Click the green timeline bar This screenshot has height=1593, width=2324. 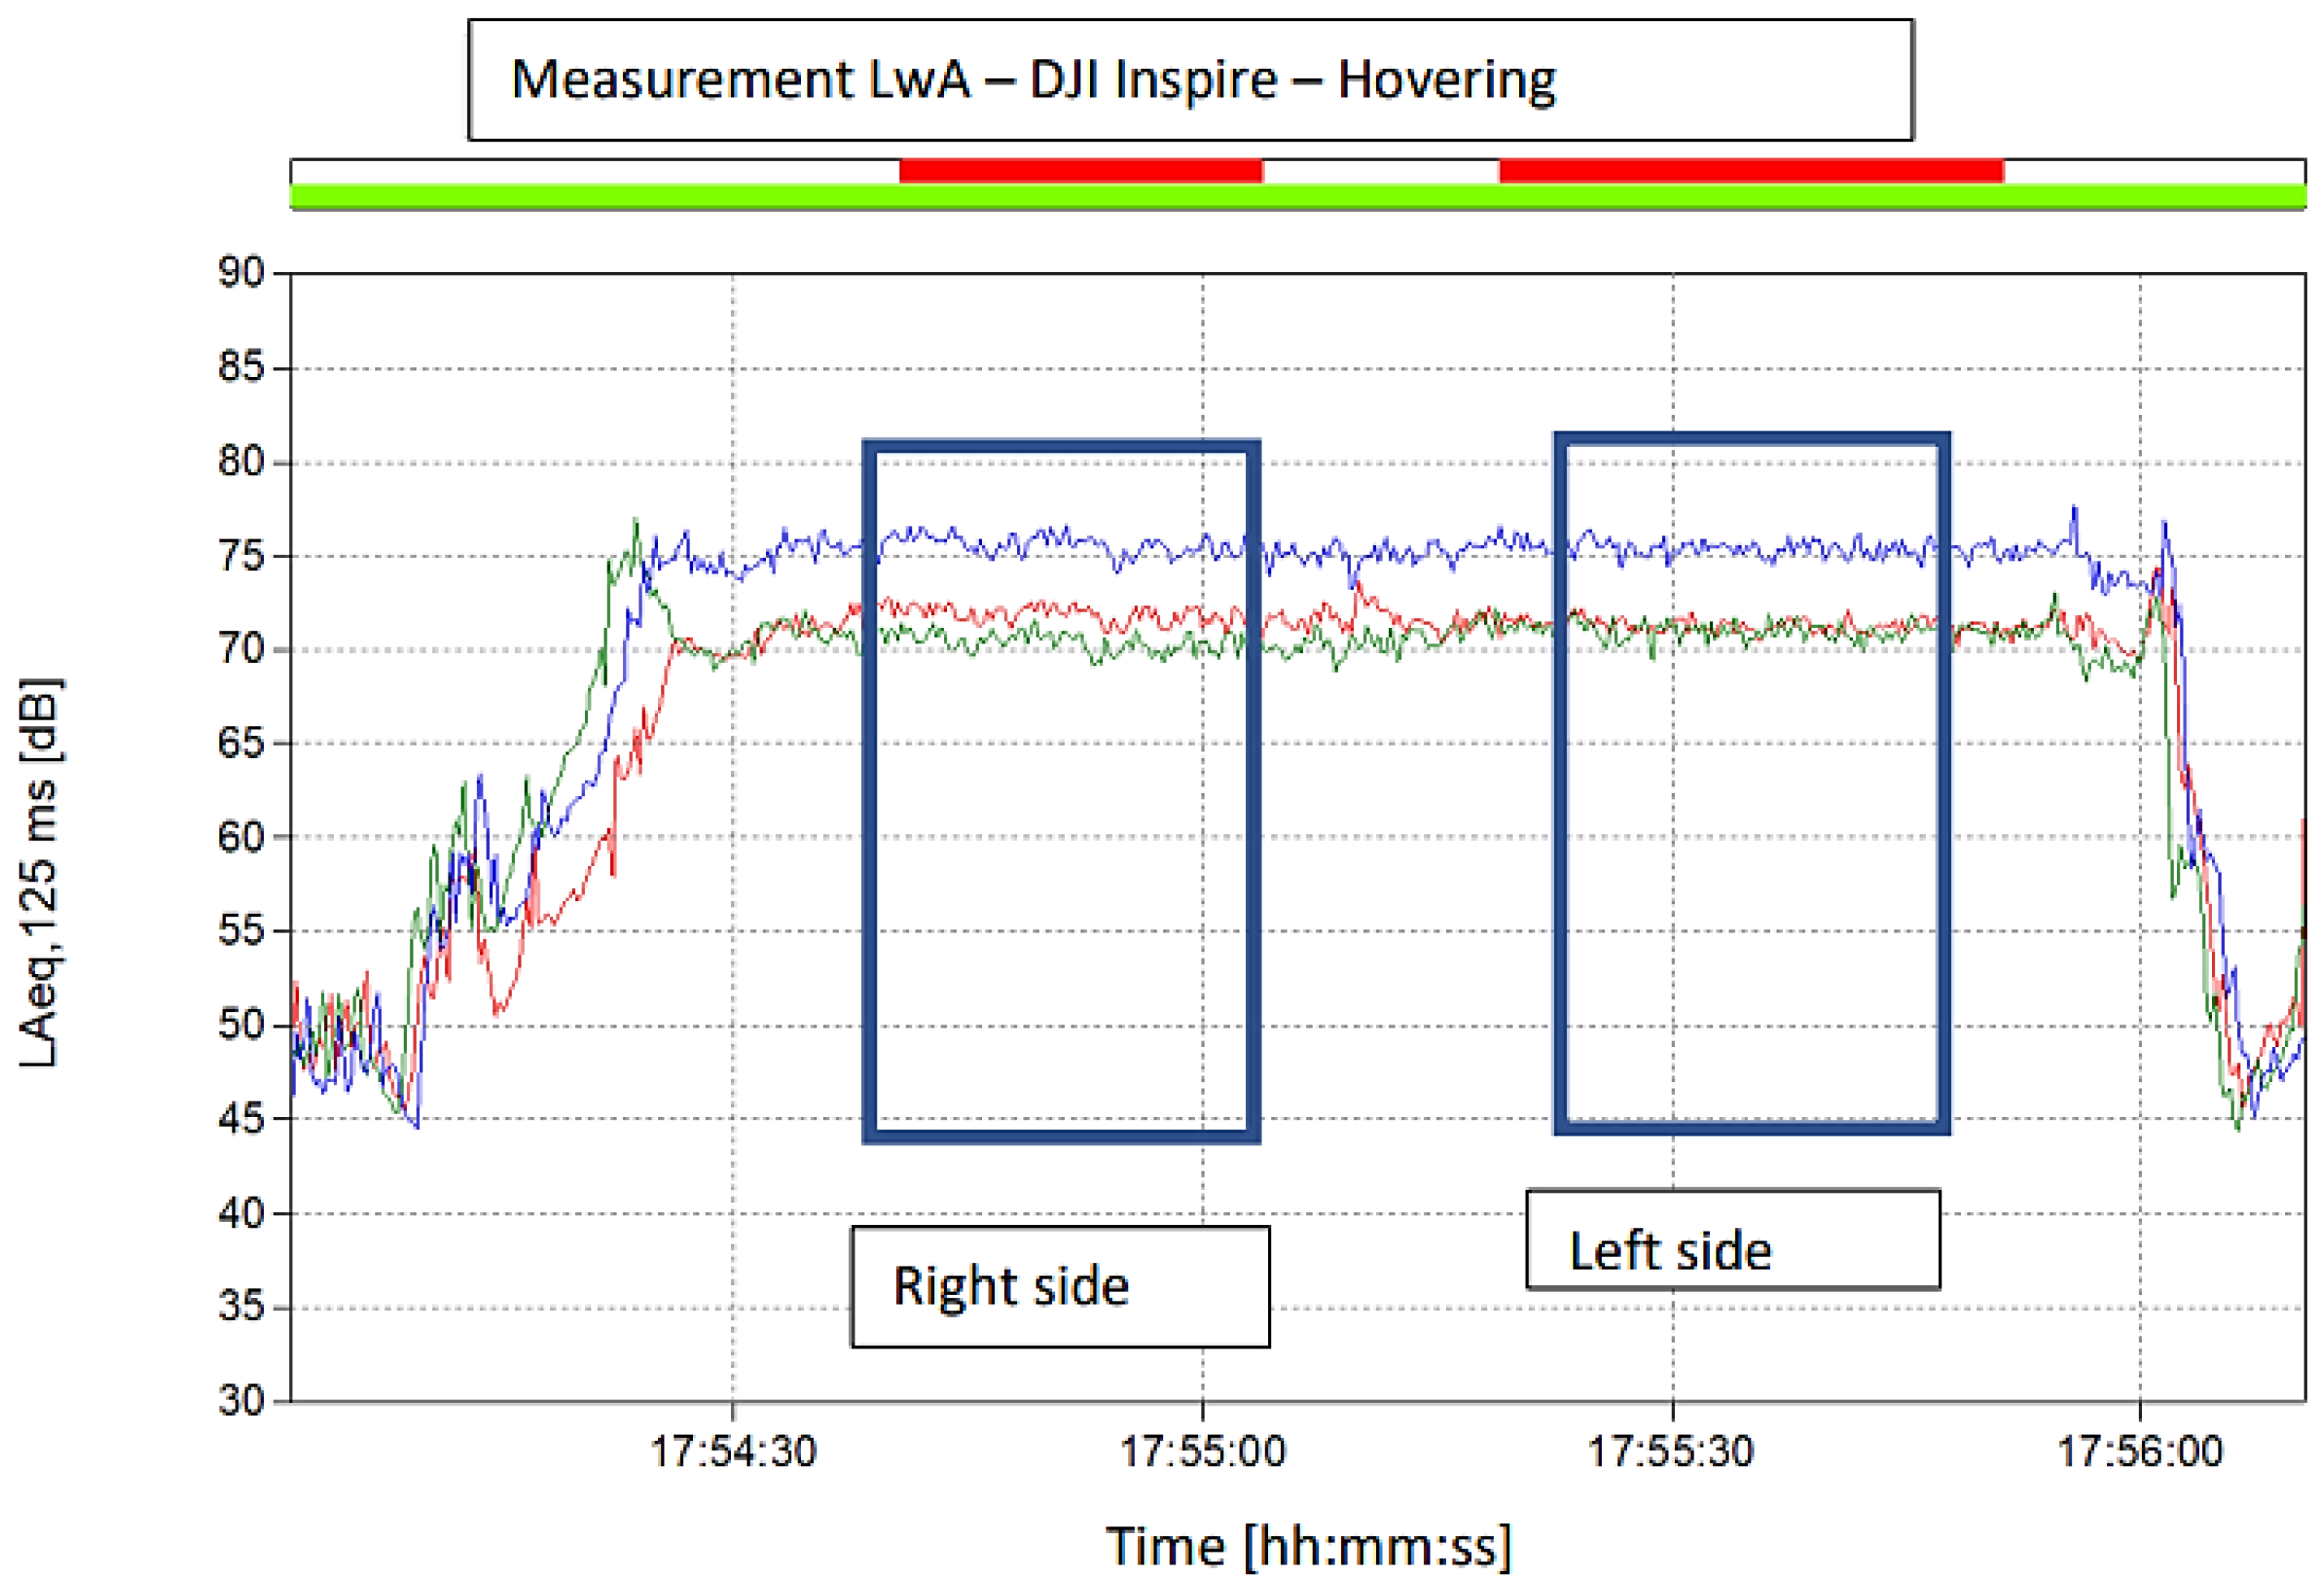[x=1297, y=196]
